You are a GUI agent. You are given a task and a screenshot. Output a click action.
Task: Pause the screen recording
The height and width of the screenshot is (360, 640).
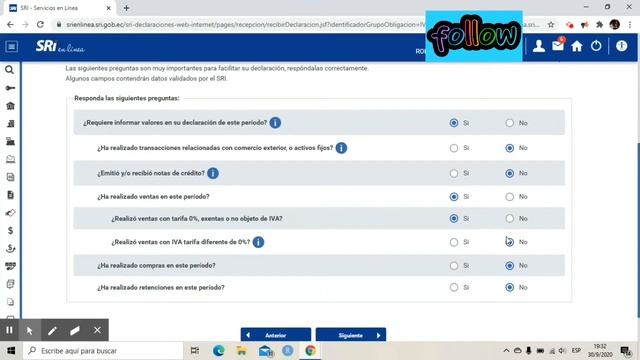(x=9, y=330)
